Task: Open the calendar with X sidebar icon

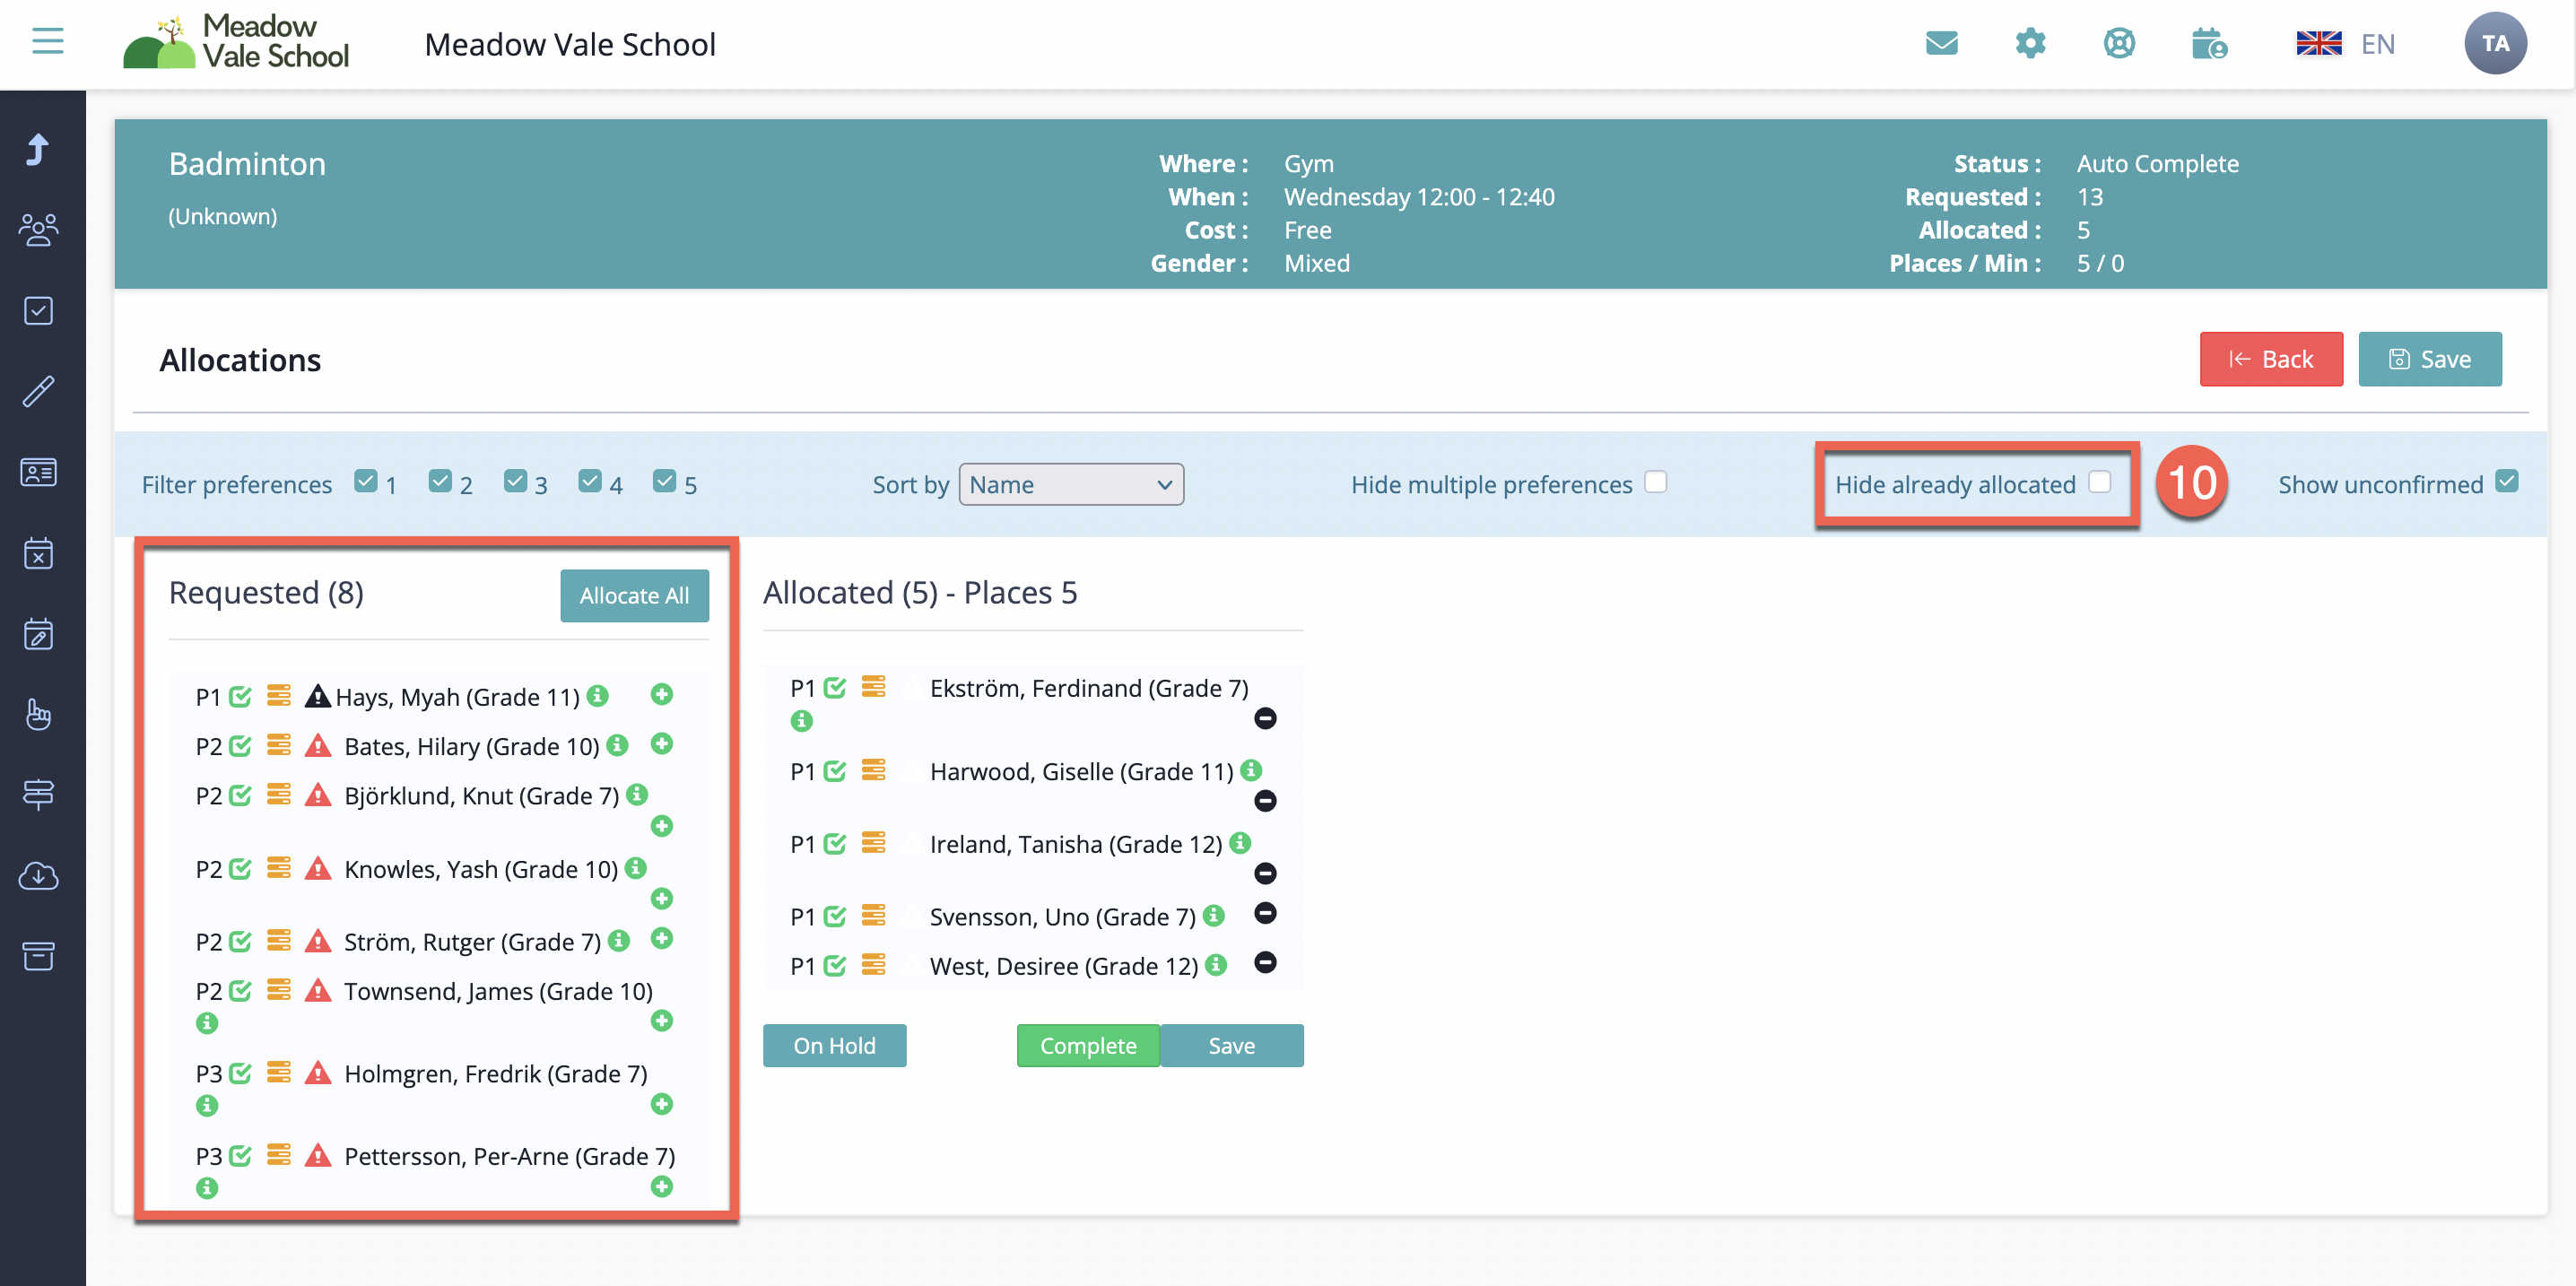Action: coord(38,553)
